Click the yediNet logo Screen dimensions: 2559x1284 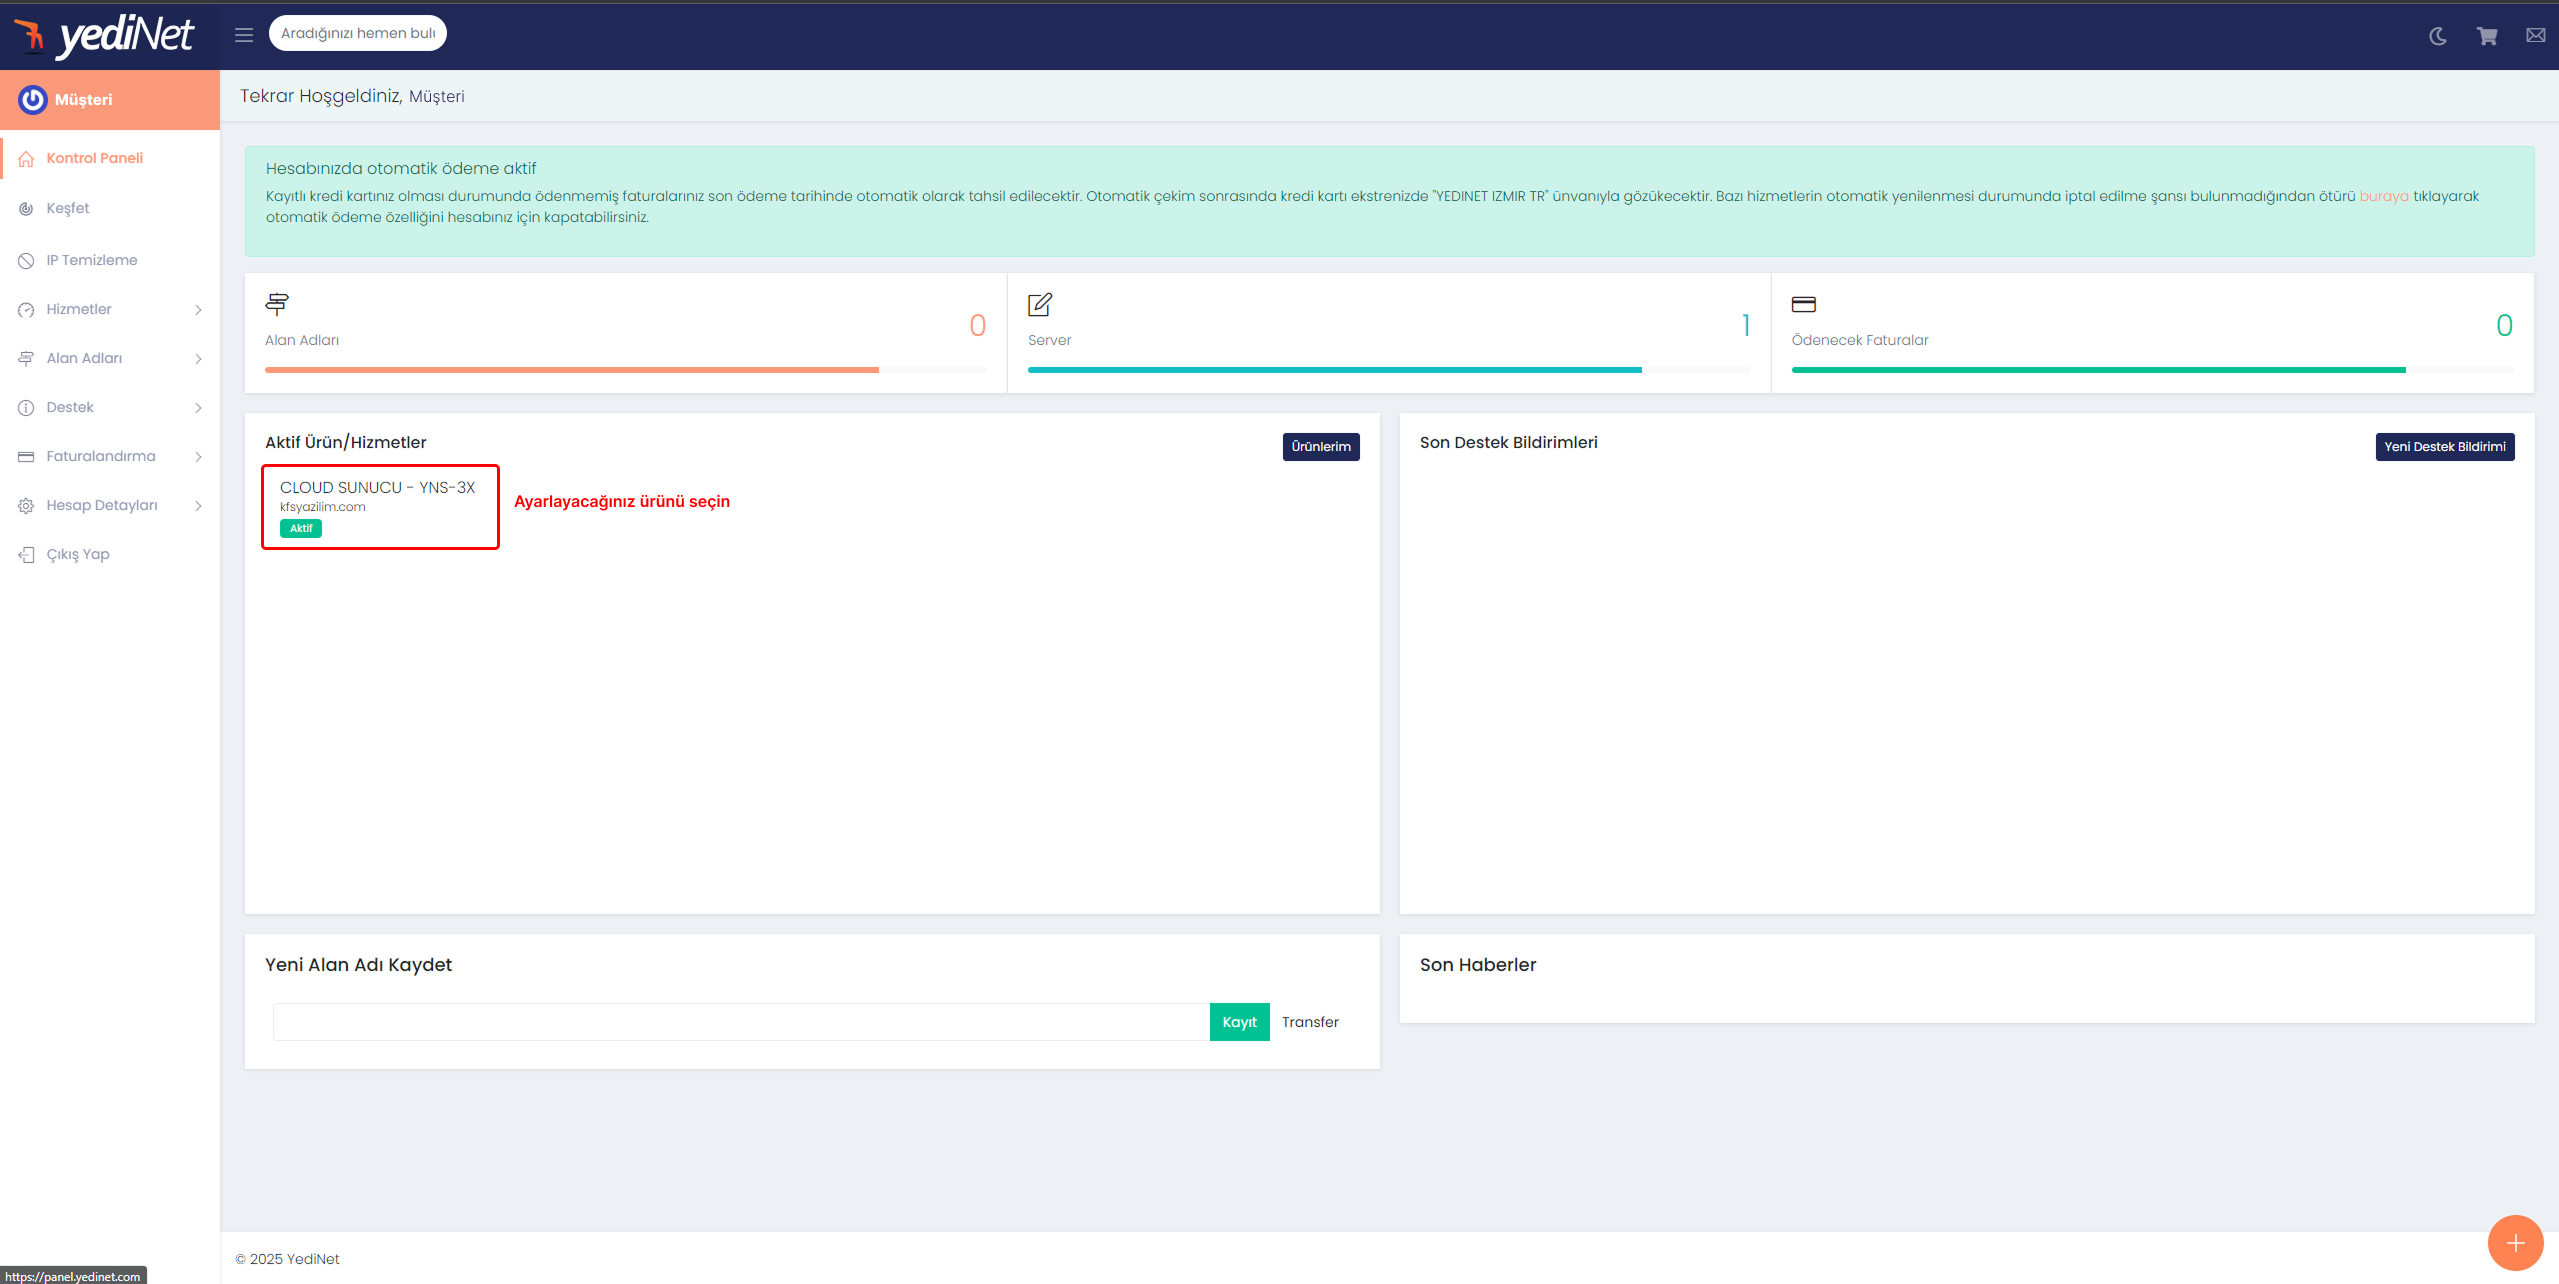click(x=105, y=36)
